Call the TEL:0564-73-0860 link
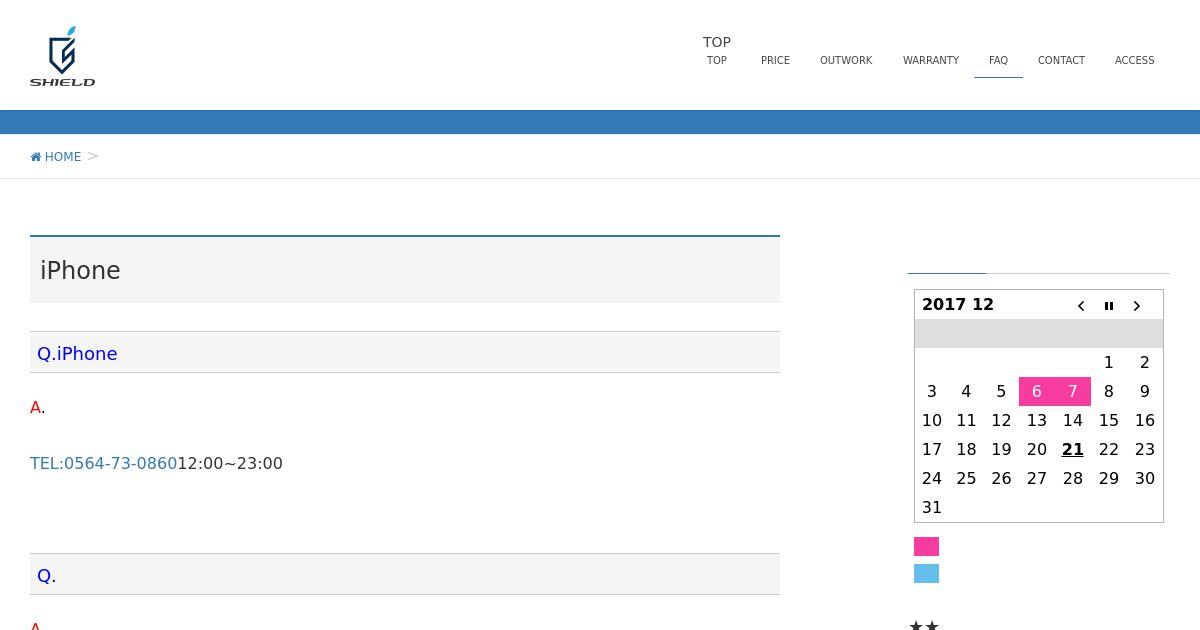 pyautogui.click(x=104, y=464)
